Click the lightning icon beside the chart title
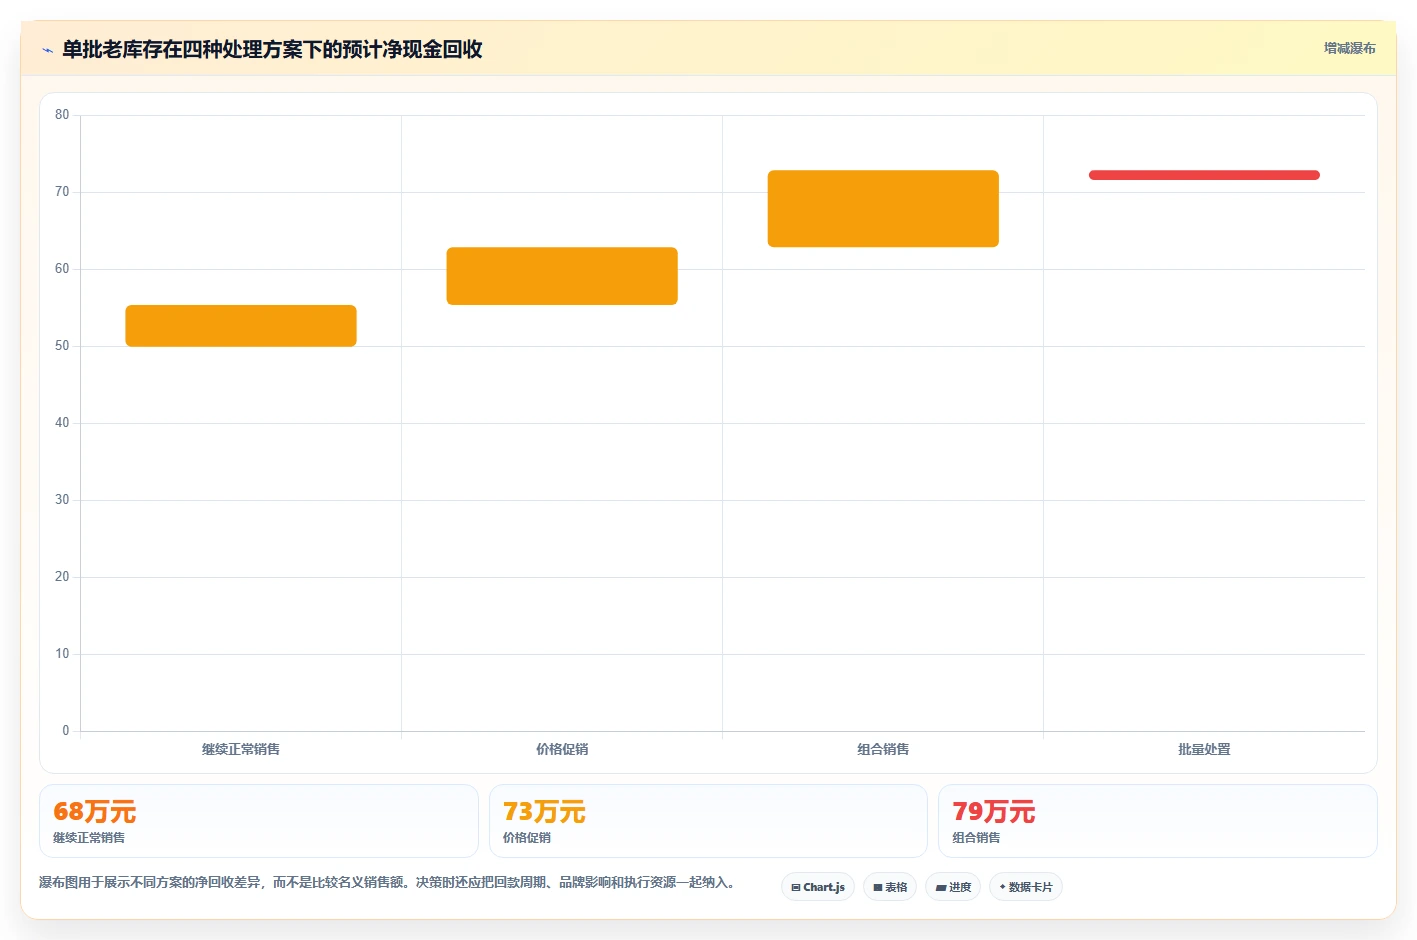This screenshot has width=1417, height=940. pyautogui.click(x=47, y=50)
